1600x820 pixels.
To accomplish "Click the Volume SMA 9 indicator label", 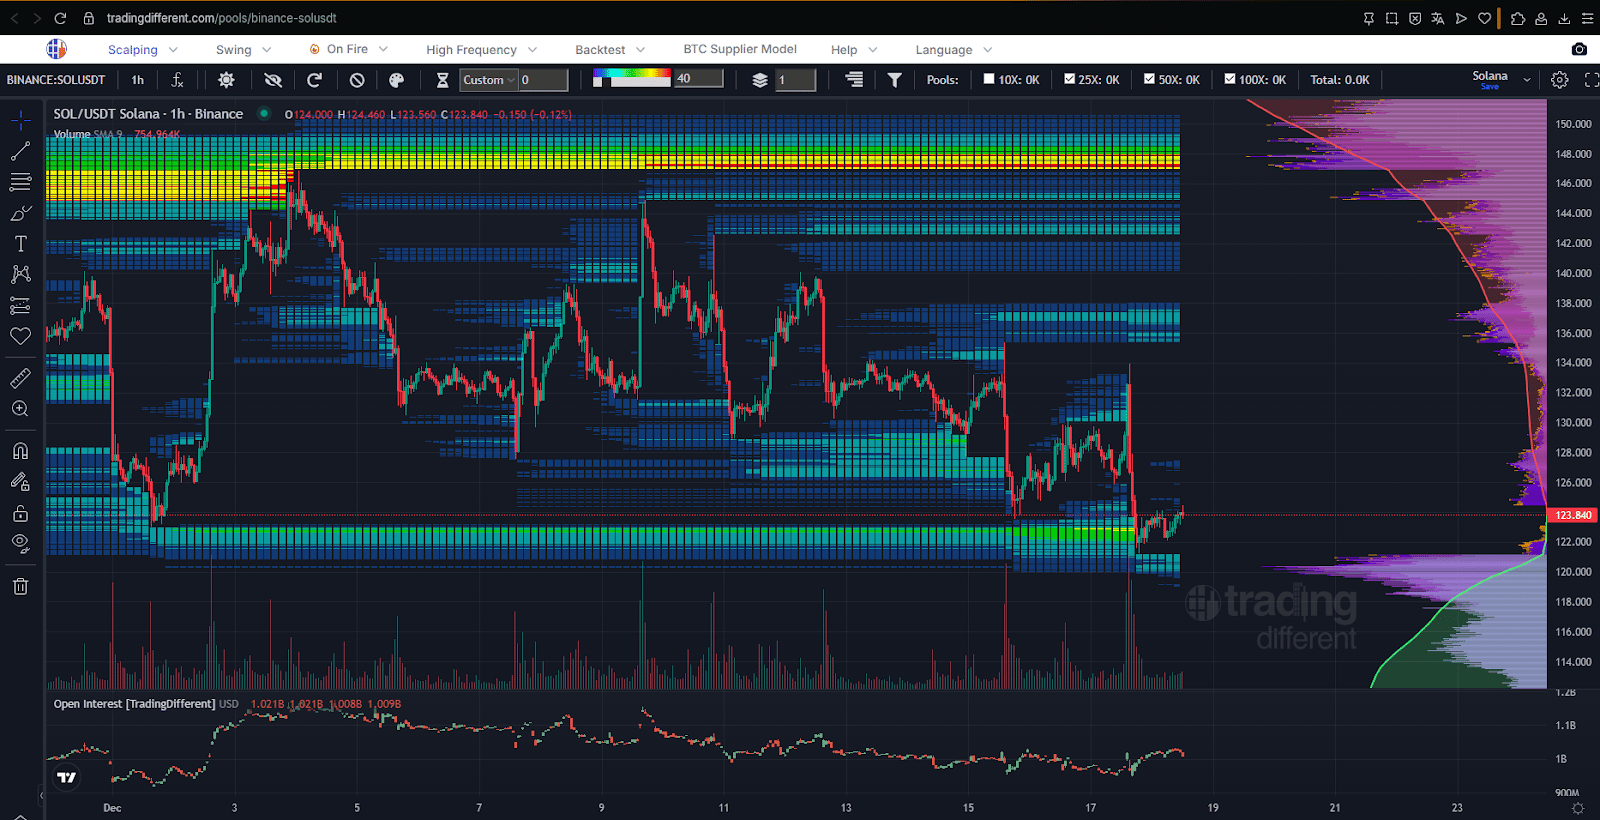I will 88,134.
